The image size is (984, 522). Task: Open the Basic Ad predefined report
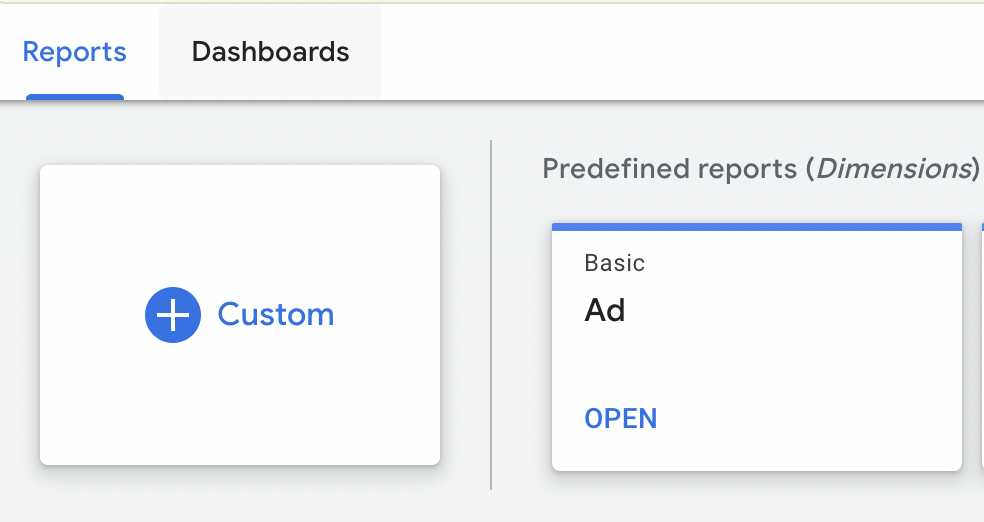point(621,418)
